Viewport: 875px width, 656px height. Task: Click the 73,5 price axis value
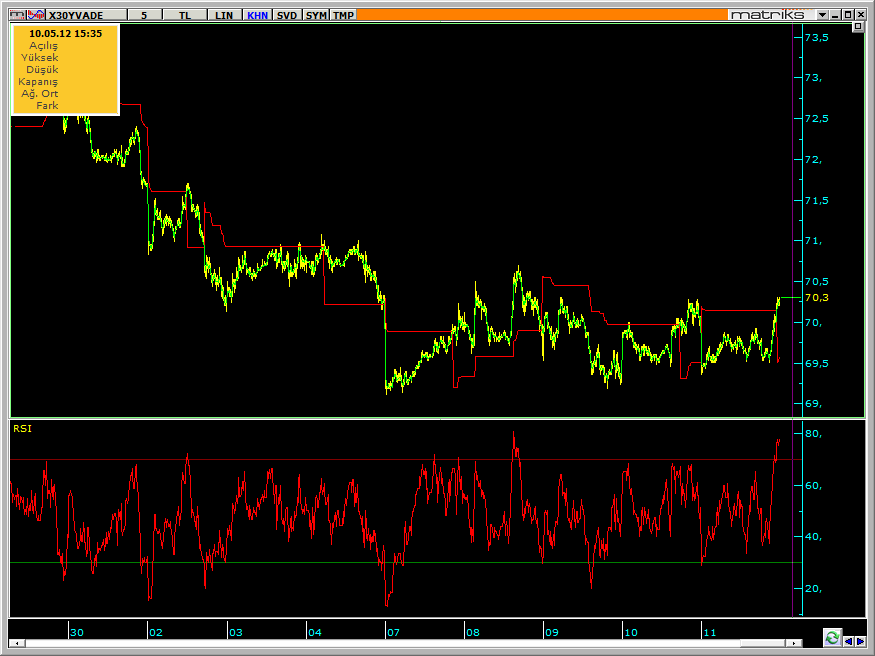(x=816, y=37)
